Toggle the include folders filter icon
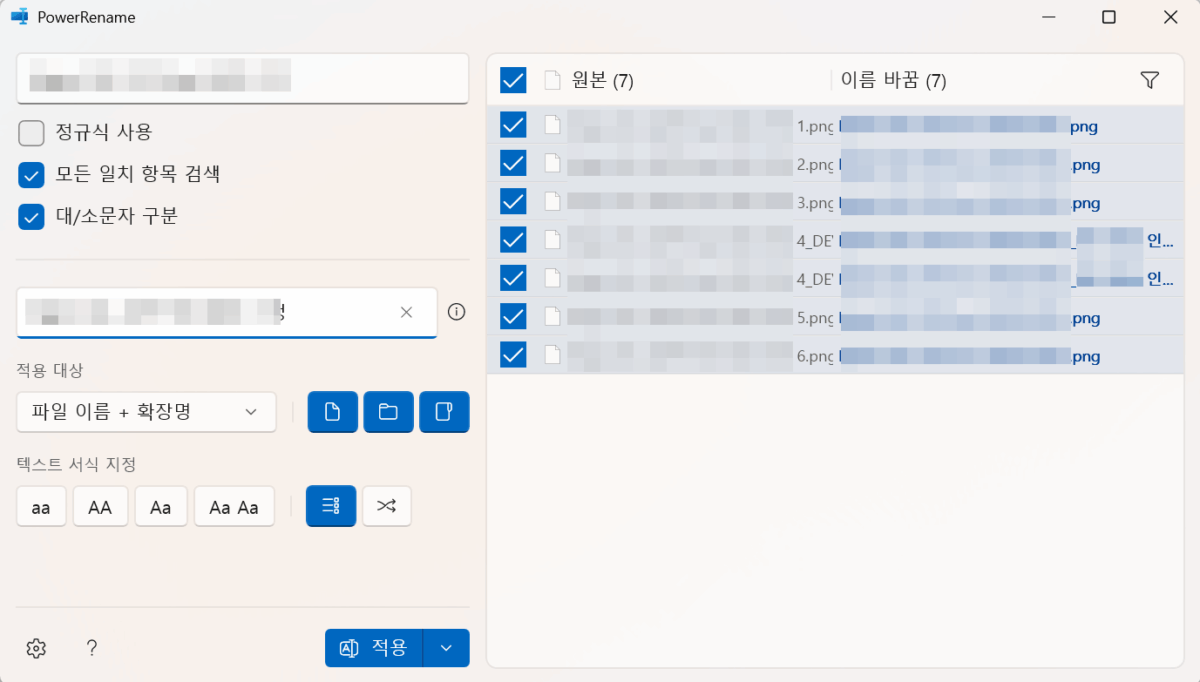 (388, 411)
